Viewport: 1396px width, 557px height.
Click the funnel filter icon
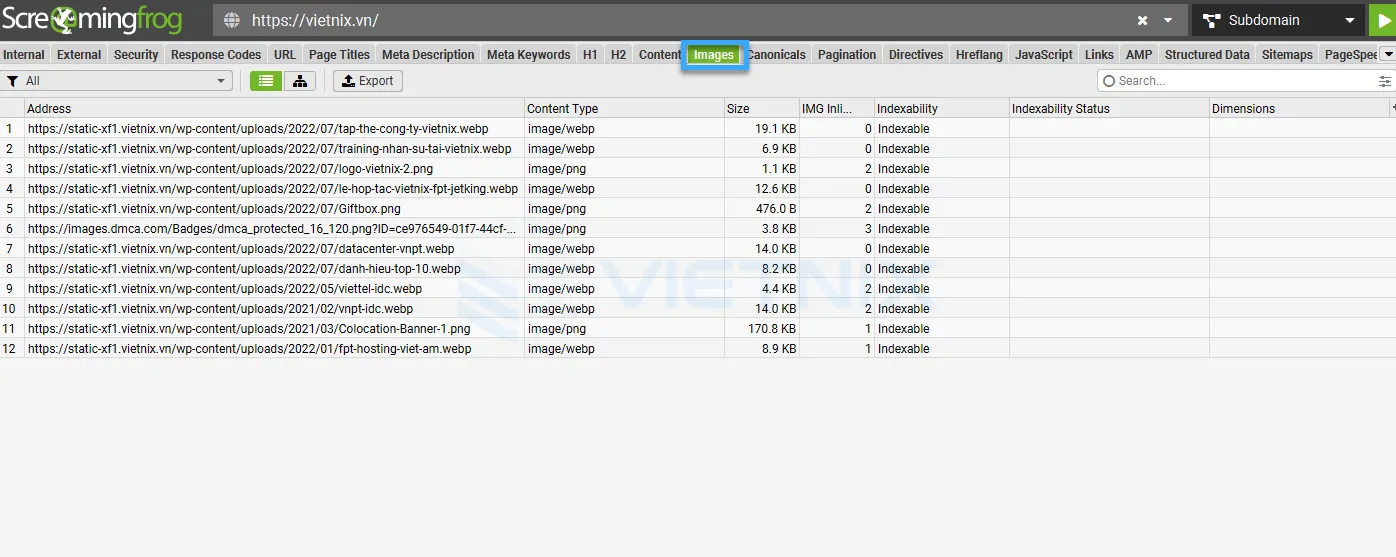pyautogui.click(x=12, y=81)
